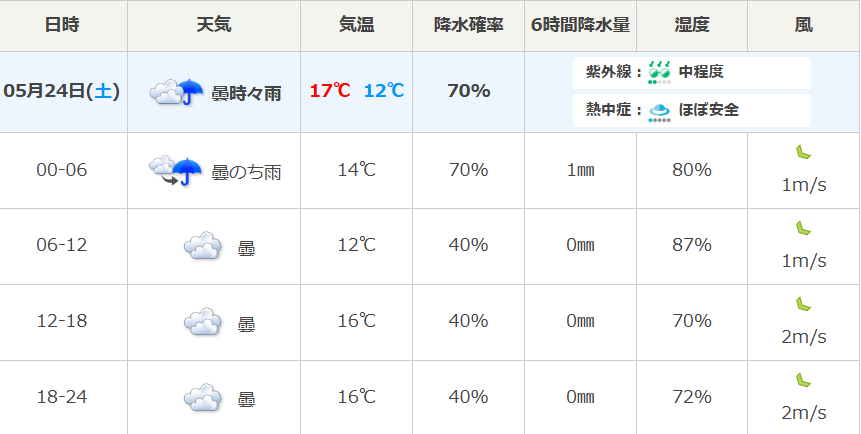Click the cloud icon in 12-18 row
861x434 pixels.
tap(203, 321)
